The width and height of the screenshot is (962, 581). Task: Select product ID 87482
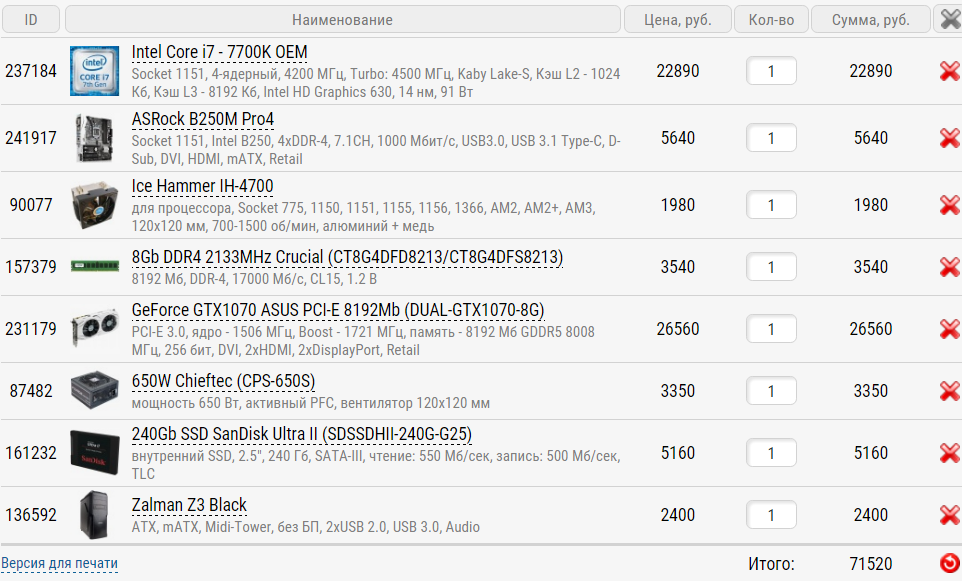click(31, 391)
